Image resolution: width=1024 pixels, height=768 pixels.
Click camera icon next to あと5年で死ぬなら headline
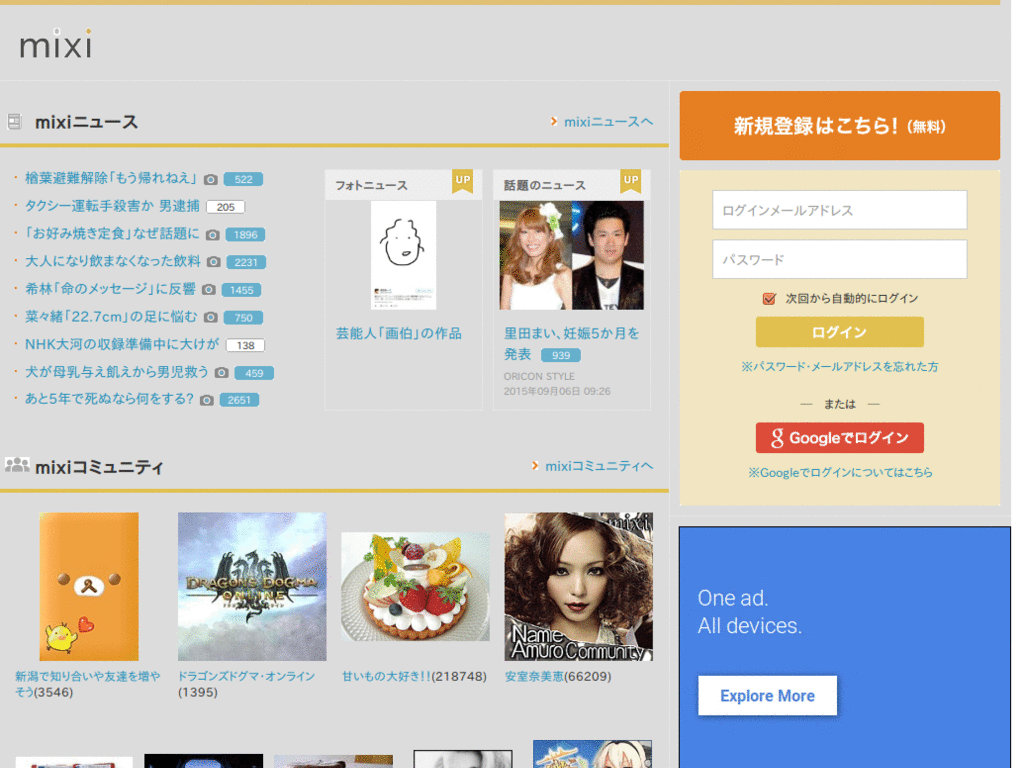pos(206,400)
